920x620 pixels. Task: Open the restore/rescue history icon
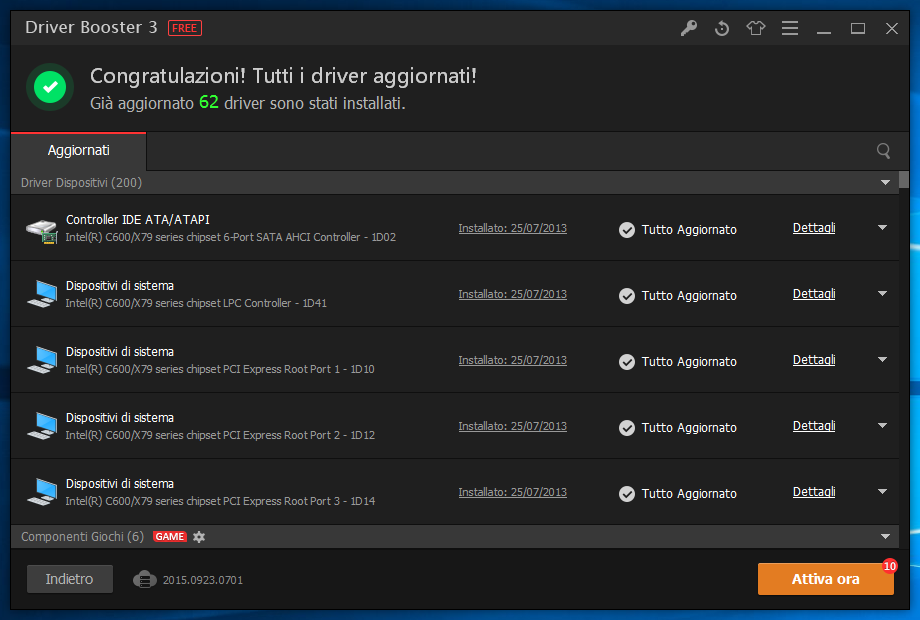click(722, 28)
